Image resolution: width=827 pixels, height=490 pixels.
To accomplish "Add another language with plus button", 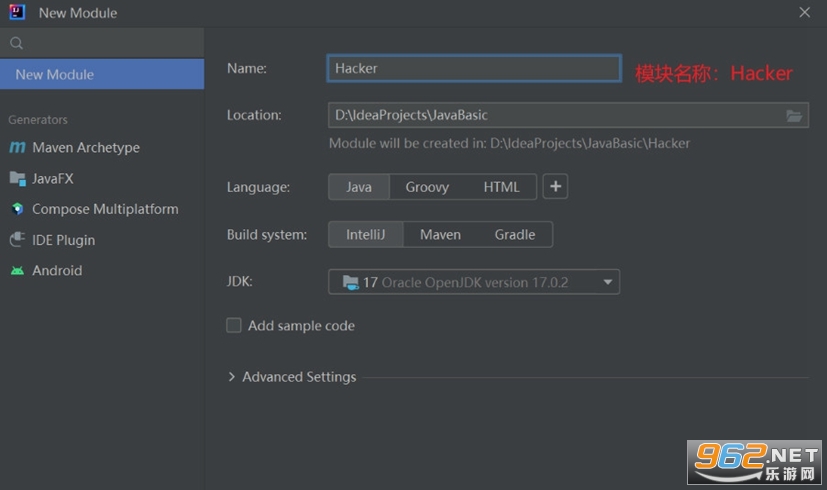I will (x=555, y=186).
